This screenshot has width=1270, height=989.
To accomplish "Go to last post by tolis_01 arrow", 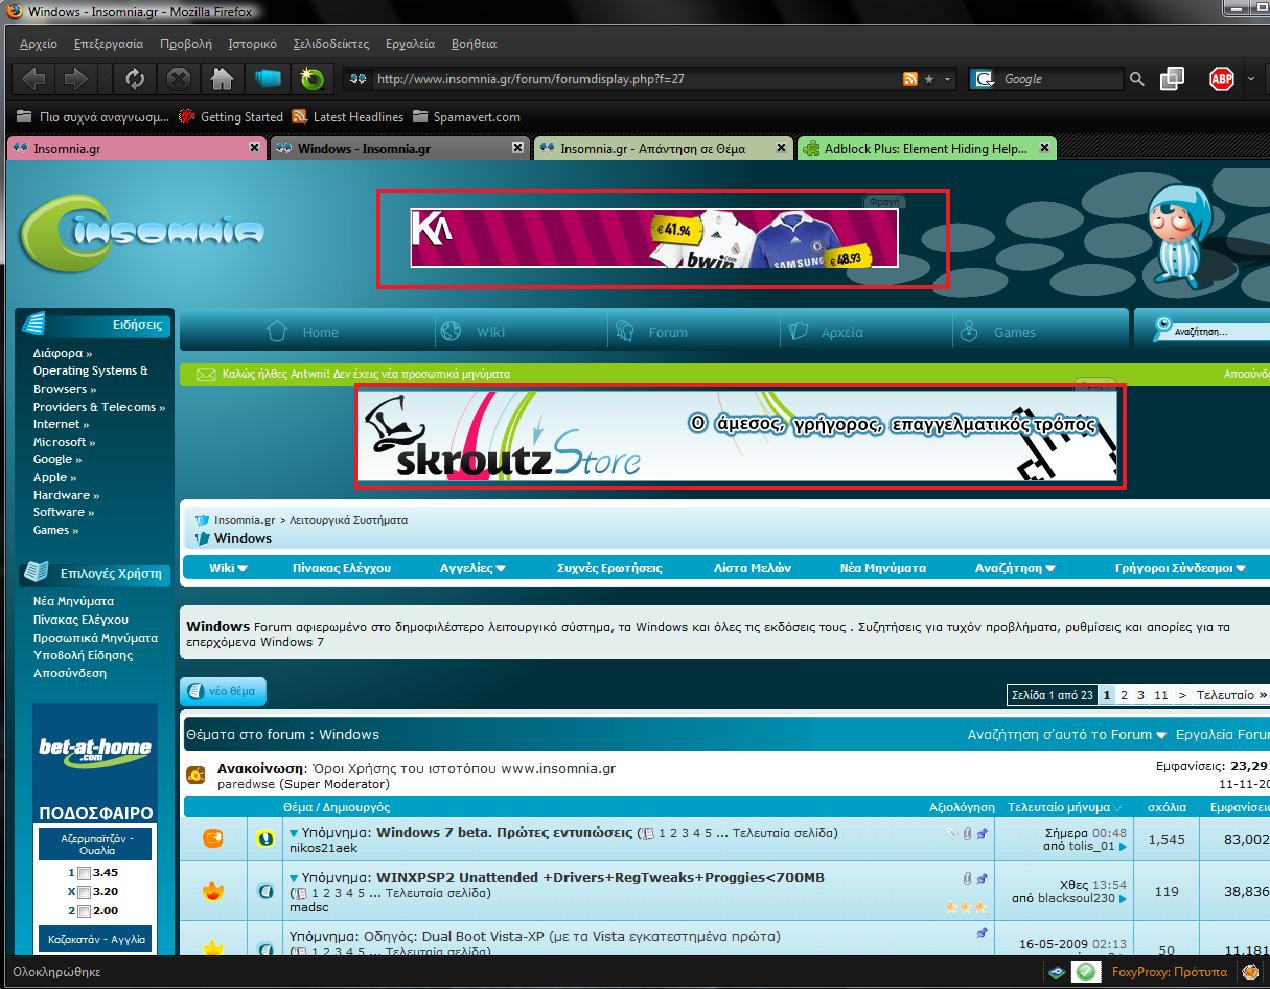I will point(1122,847).
